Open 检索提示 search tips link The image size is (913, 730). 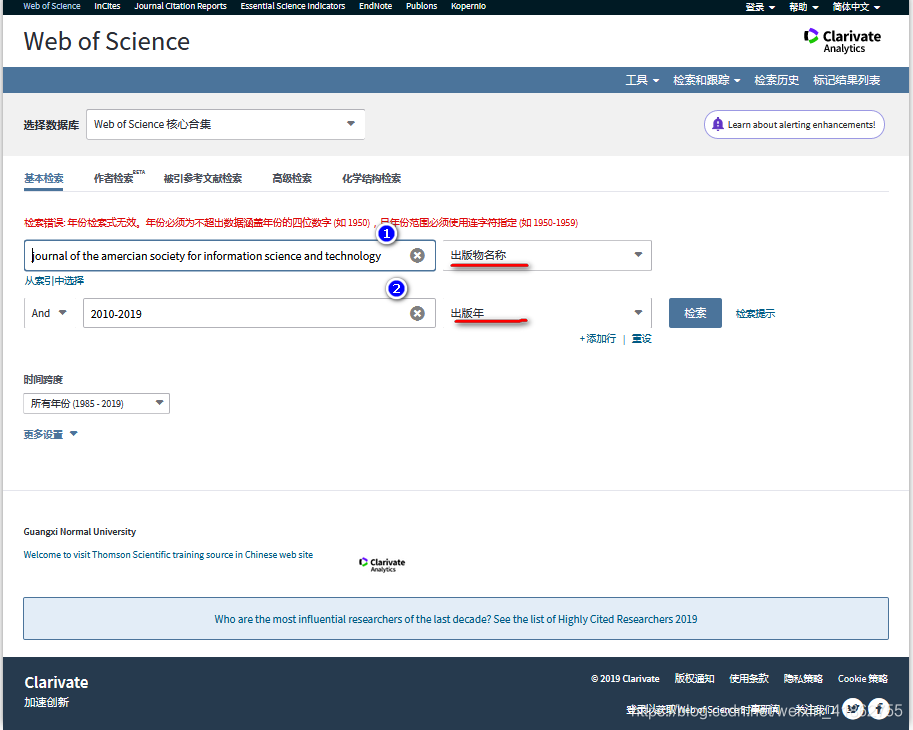point(755,314)
